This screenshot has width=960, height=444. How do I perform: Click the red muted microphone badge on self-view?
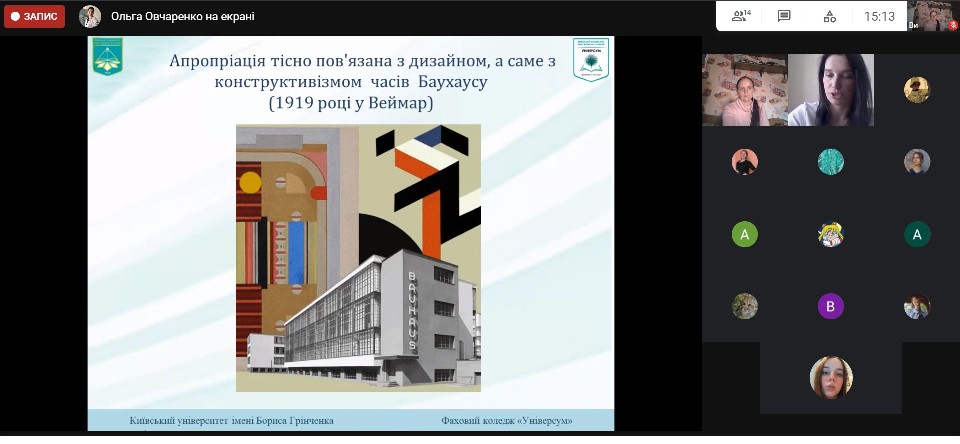953,26
